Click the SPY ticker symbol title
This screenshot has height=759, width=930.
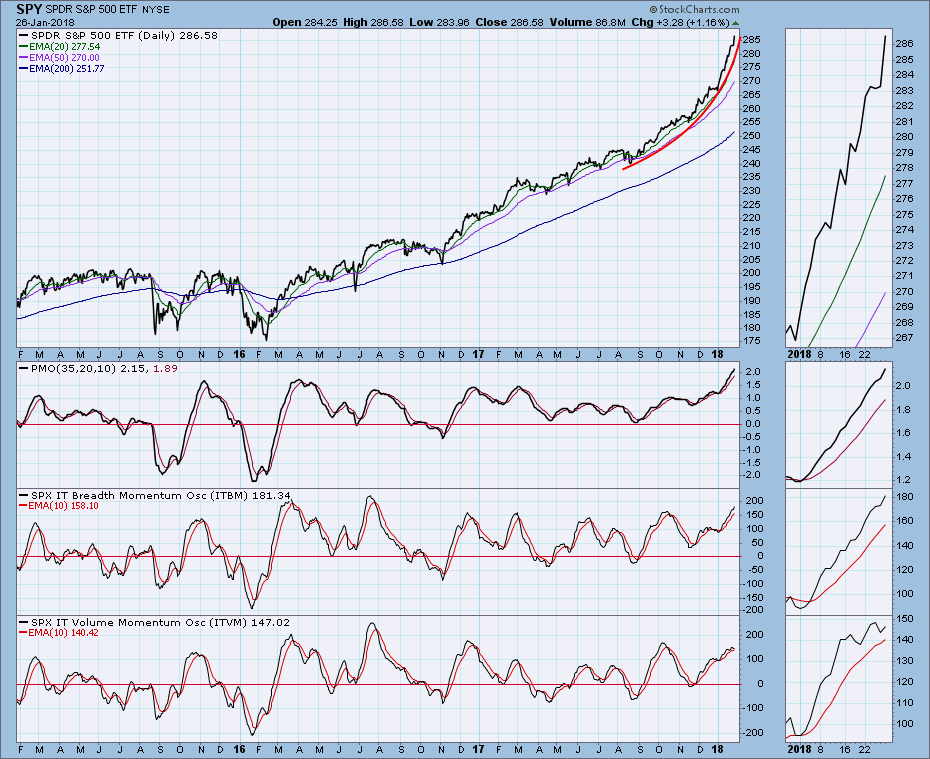(29, 9)
